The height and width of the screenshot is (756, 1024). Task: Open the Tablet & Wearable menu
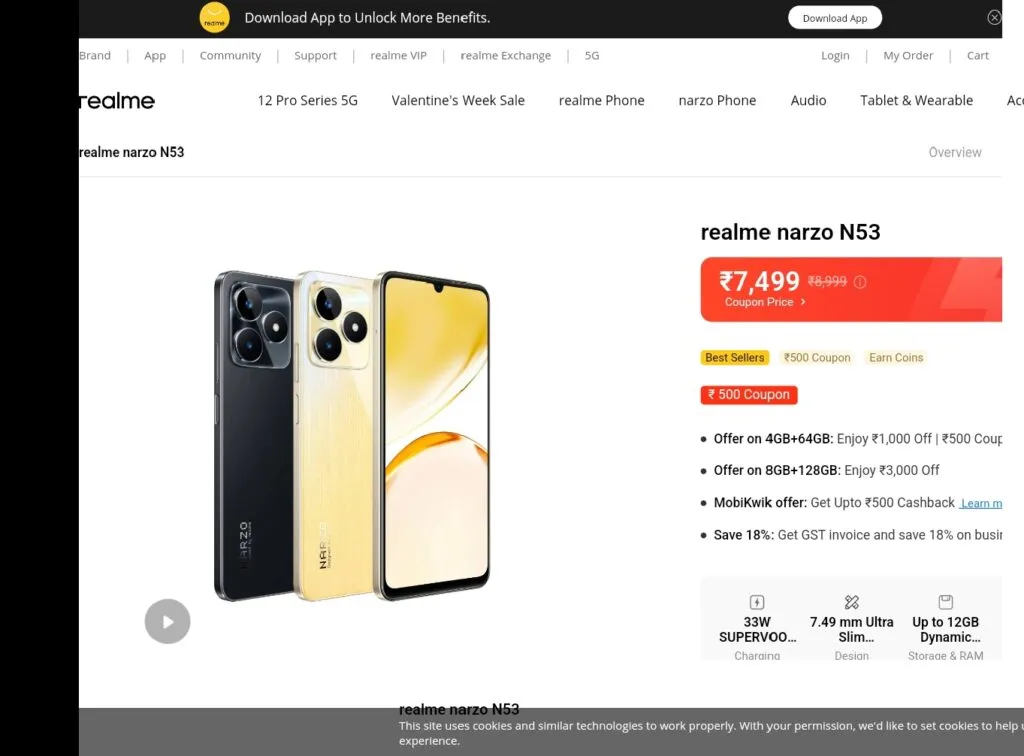916,101
